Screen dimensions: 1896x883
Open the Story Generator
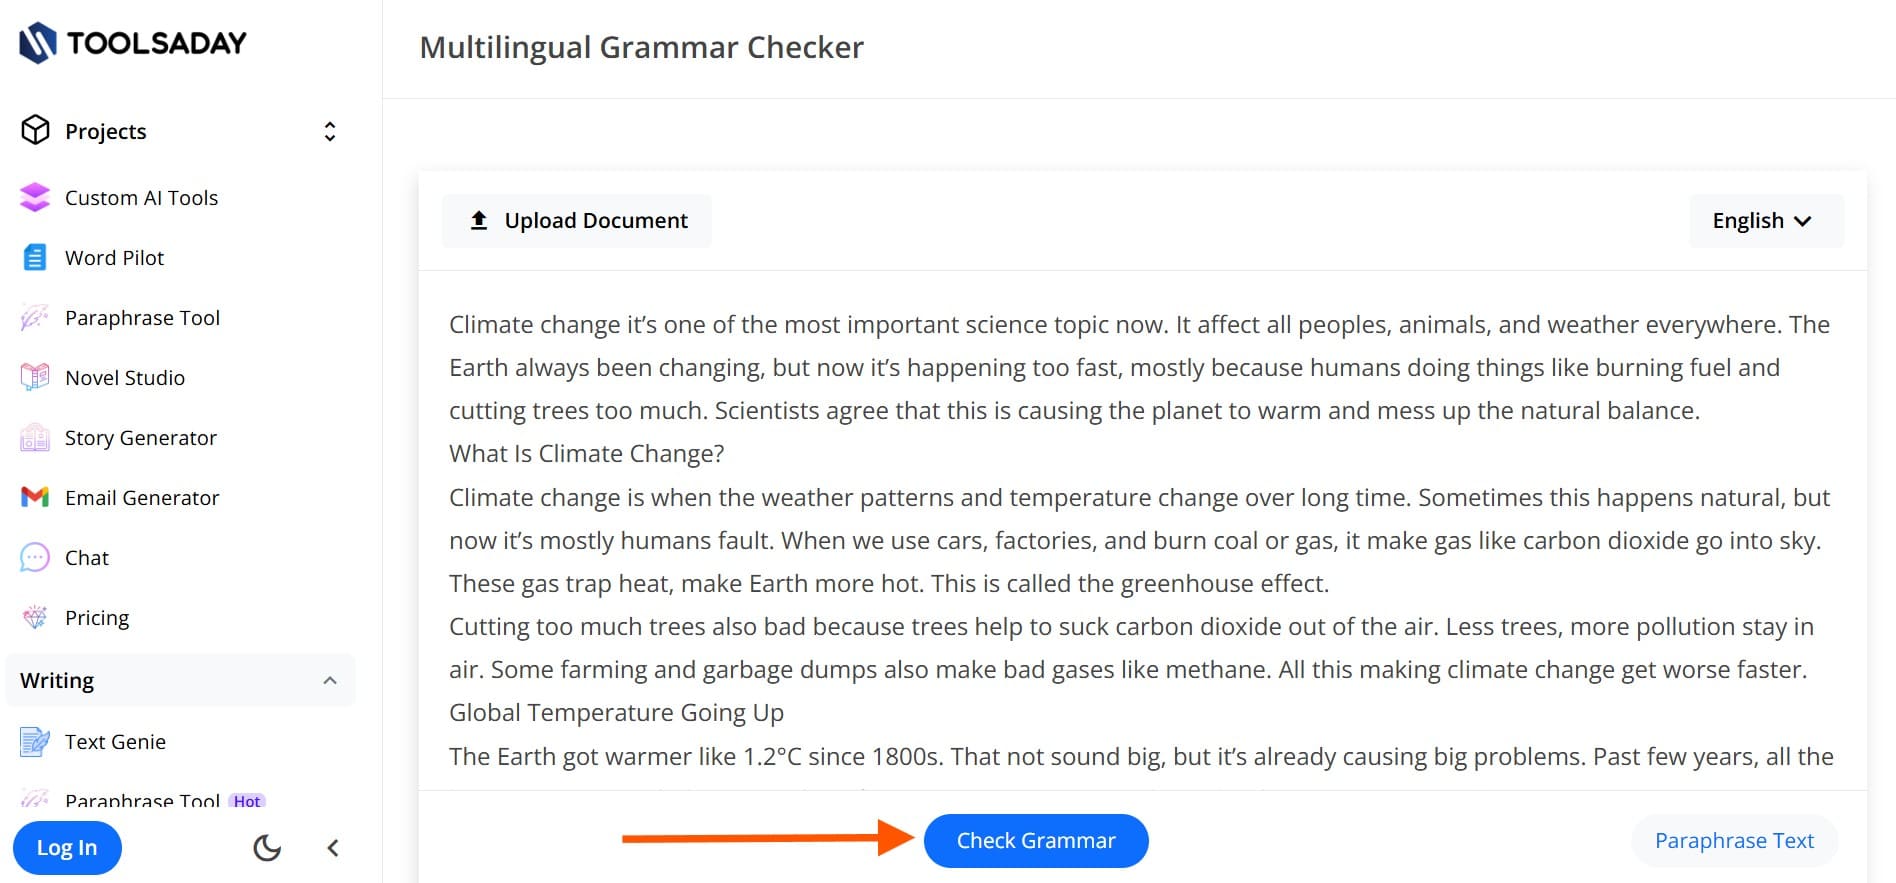coord(141,437)
